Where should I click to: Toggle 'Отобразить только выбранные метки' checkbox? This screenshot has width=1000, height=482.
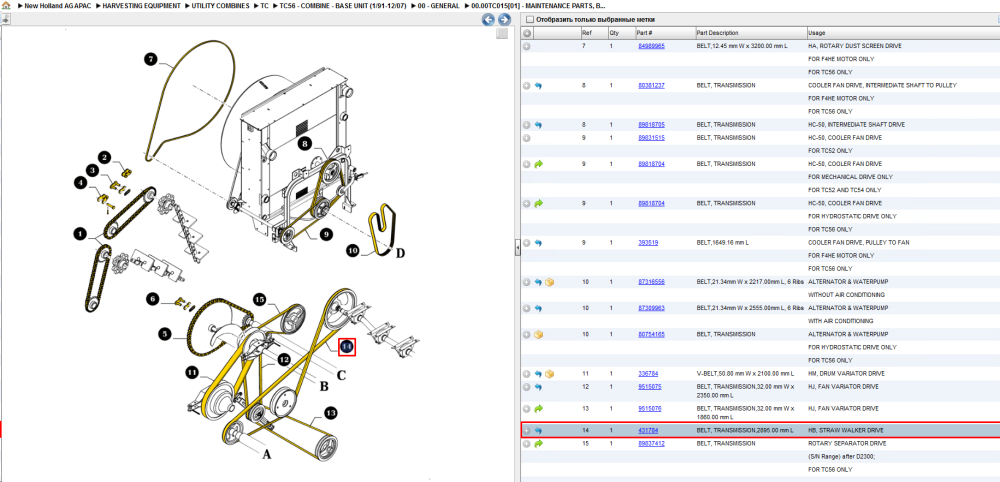tap(529, 20)
